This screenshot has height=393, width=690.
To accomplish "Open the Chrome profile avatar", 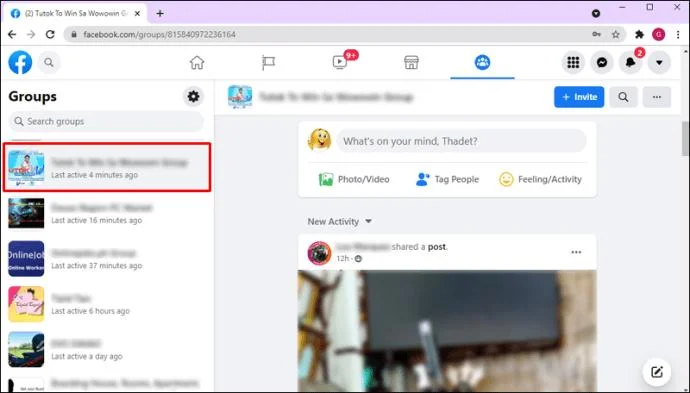I will 658,34.
